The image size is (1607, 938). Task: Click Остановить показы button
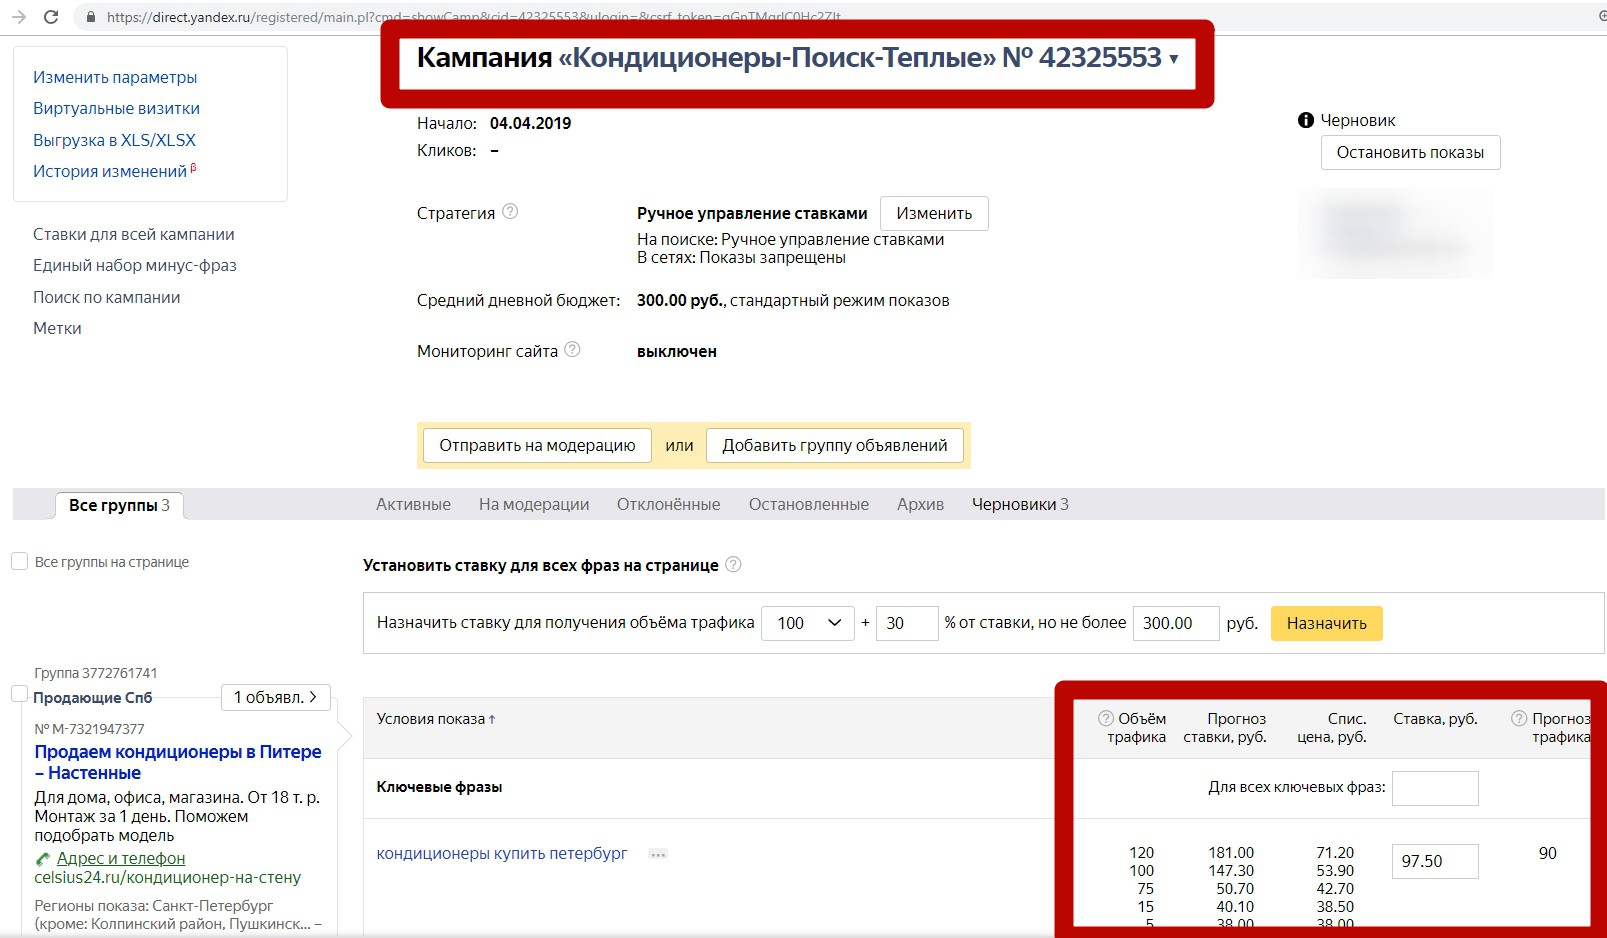point(1410,152)
